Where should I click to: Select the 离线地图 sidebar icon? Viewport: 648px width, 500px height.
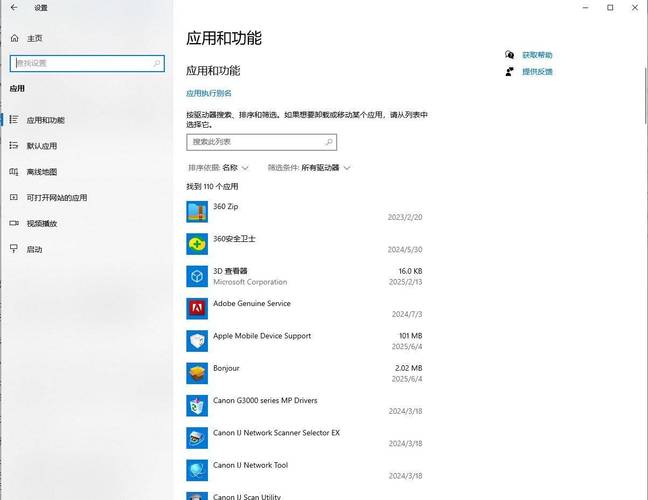(x=14, y=171)
